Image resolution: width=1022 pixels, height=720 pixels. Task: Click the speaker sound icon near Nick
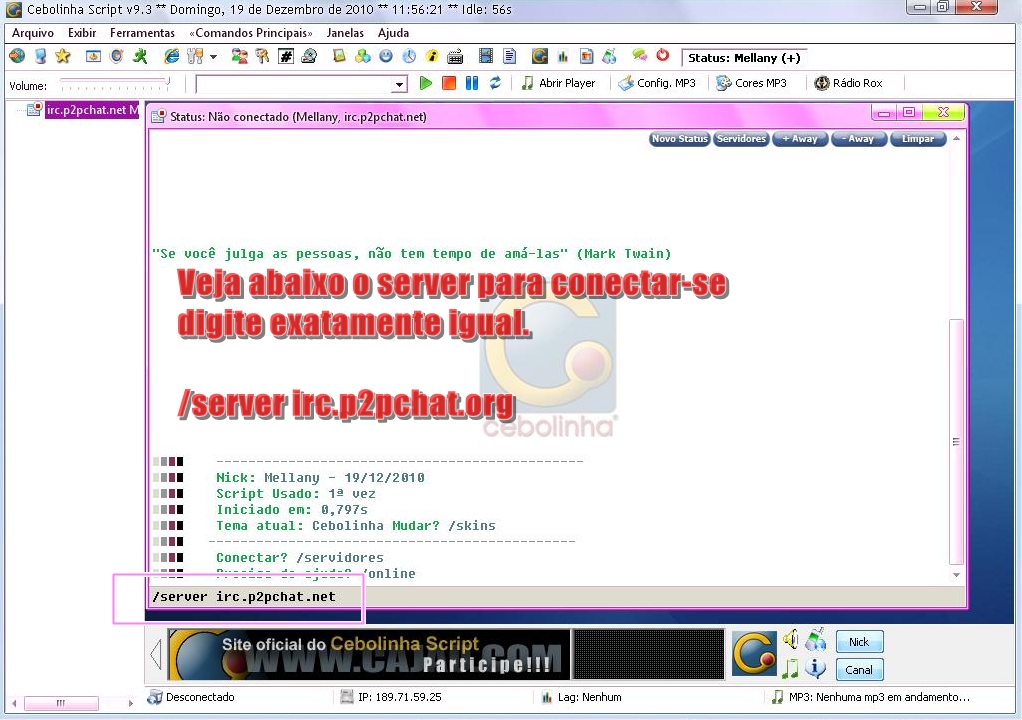[791, 640]
